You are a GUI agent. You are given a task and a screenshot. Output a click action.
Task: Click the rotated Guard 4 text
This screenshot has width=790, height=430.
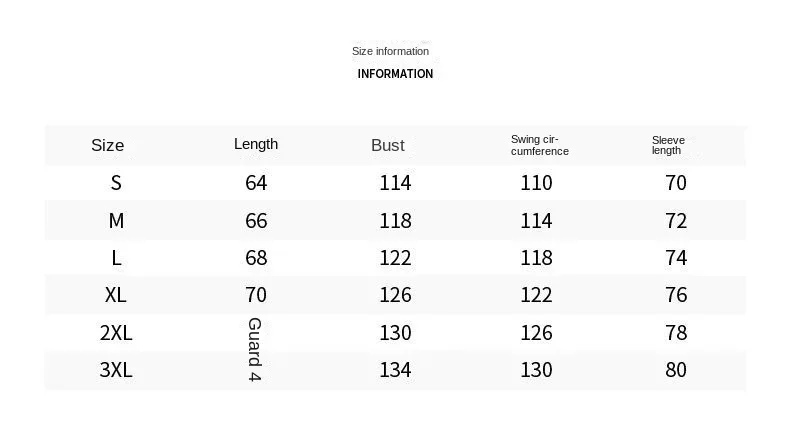click(x=255, y=349)
